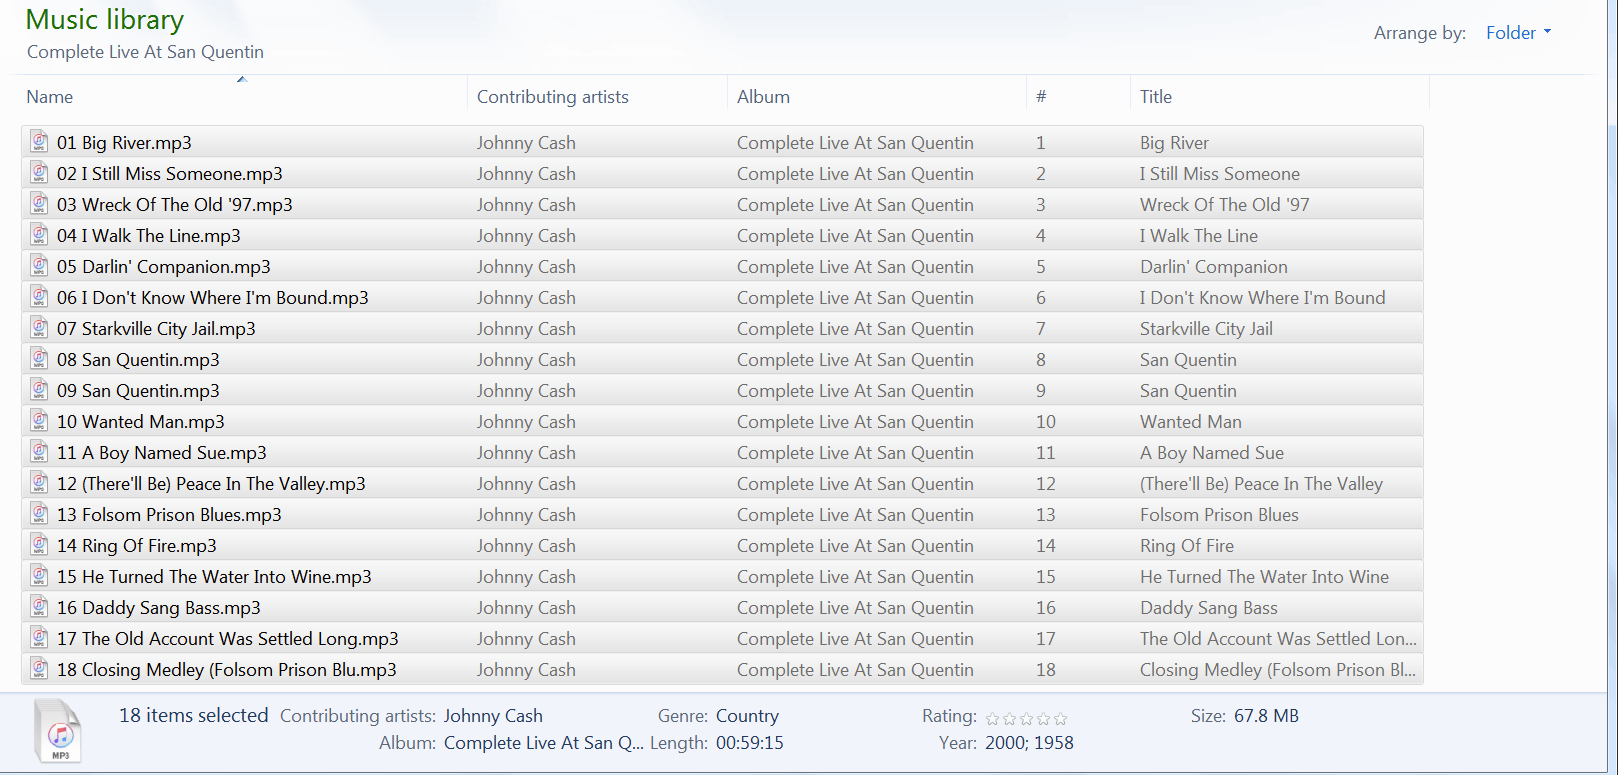This screenshot has width=1618, height=775.
Task: Select the icon beside 16 Daddy Sang Bass.mp3
Action: point(39,607)
